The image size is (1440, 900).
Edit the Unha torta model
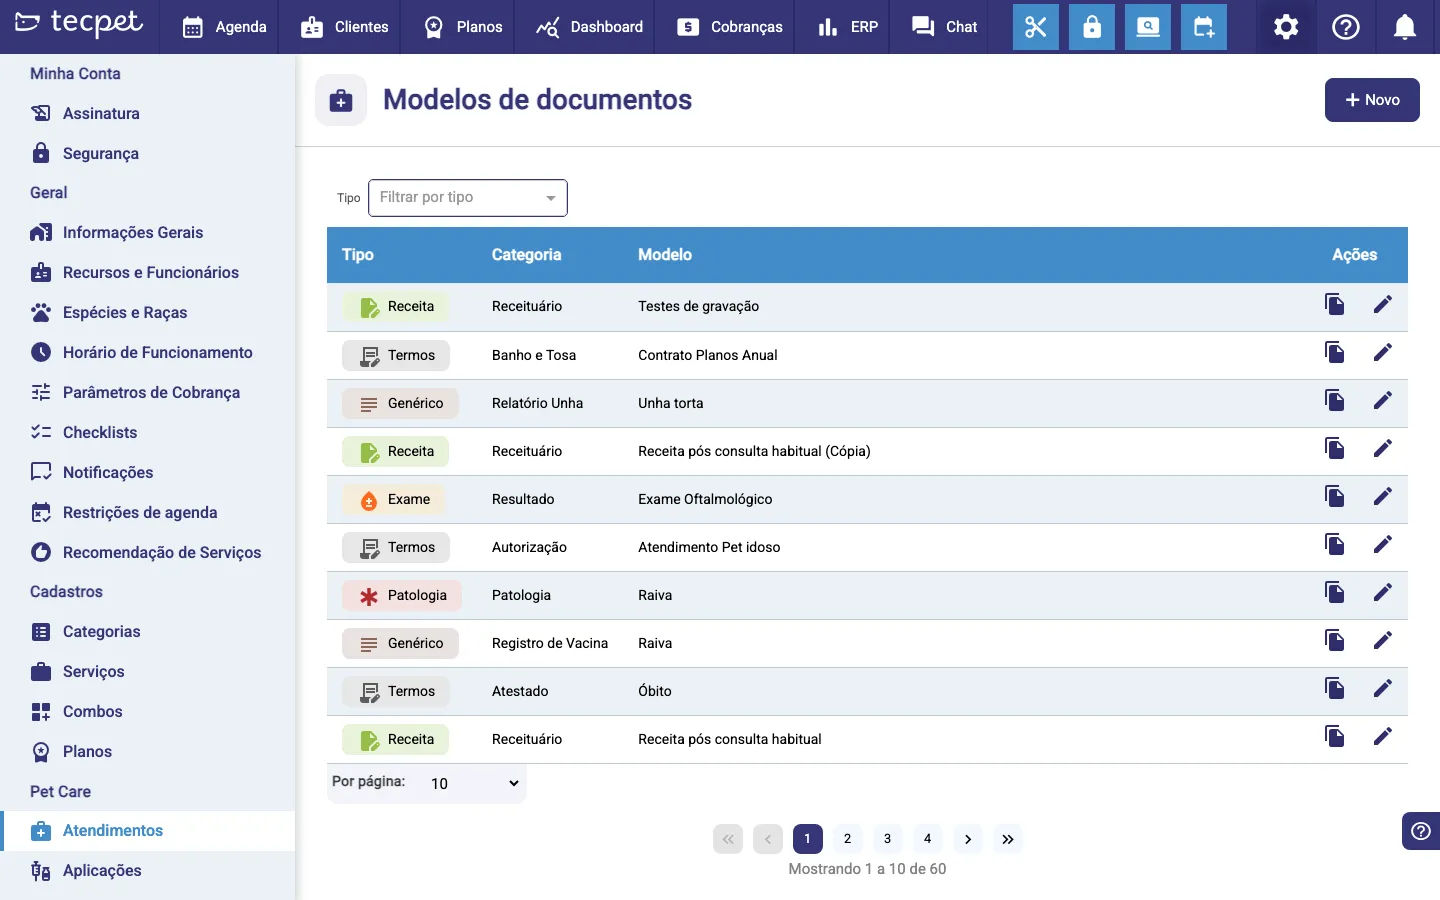(x=1383, y=400)
